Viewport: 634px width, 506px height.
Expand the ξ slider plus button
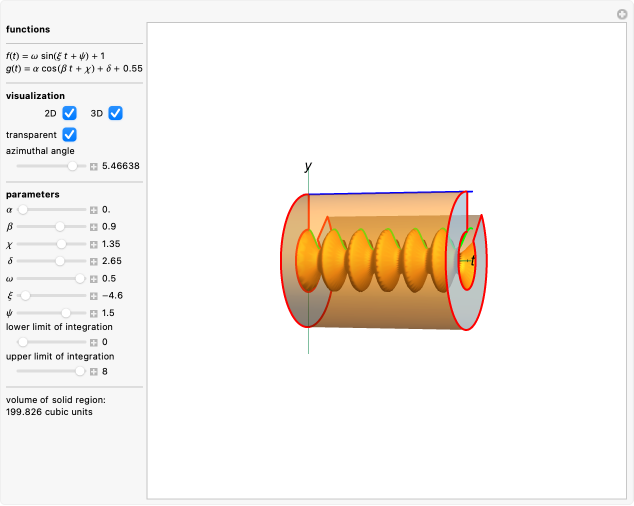(x=94, y=296)
